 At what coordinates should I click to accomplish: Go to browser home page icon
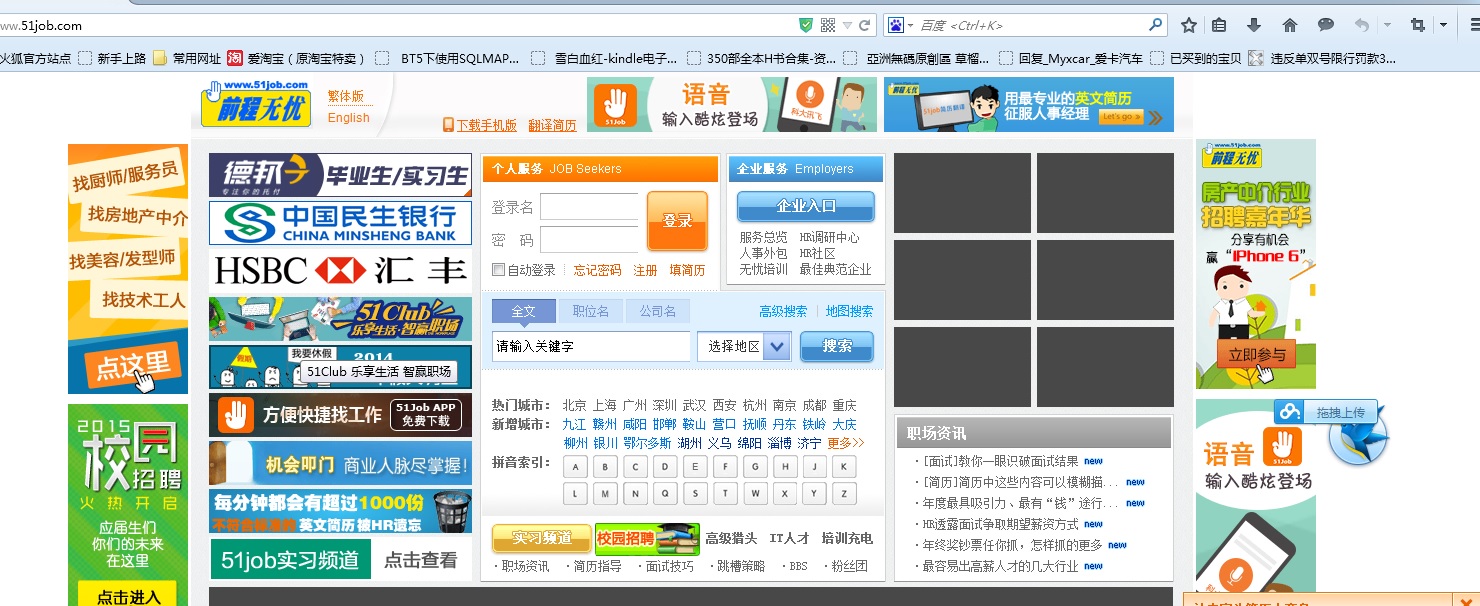coord(1290,25)
